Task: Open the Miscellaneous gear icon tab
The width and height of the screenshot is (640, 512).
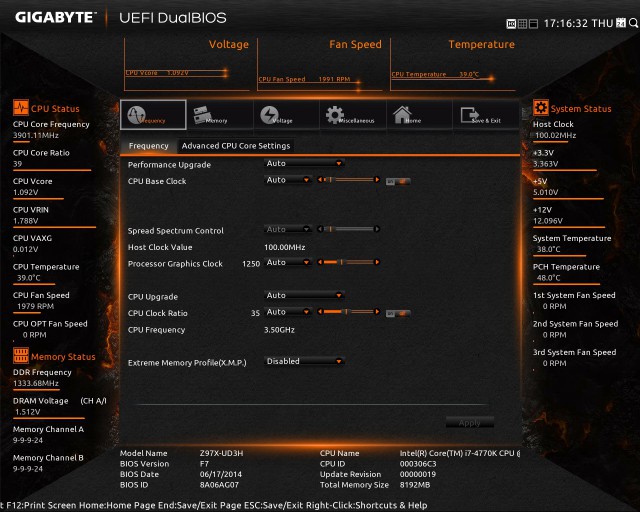Action: [353, 115]
